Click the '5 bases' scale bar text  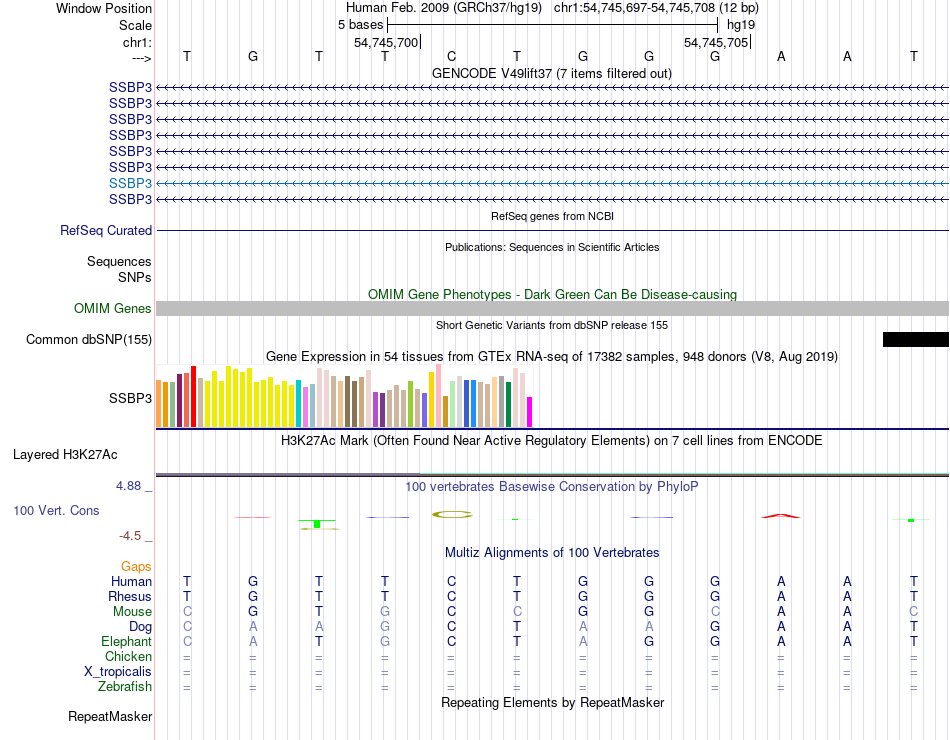click(360, 25)
